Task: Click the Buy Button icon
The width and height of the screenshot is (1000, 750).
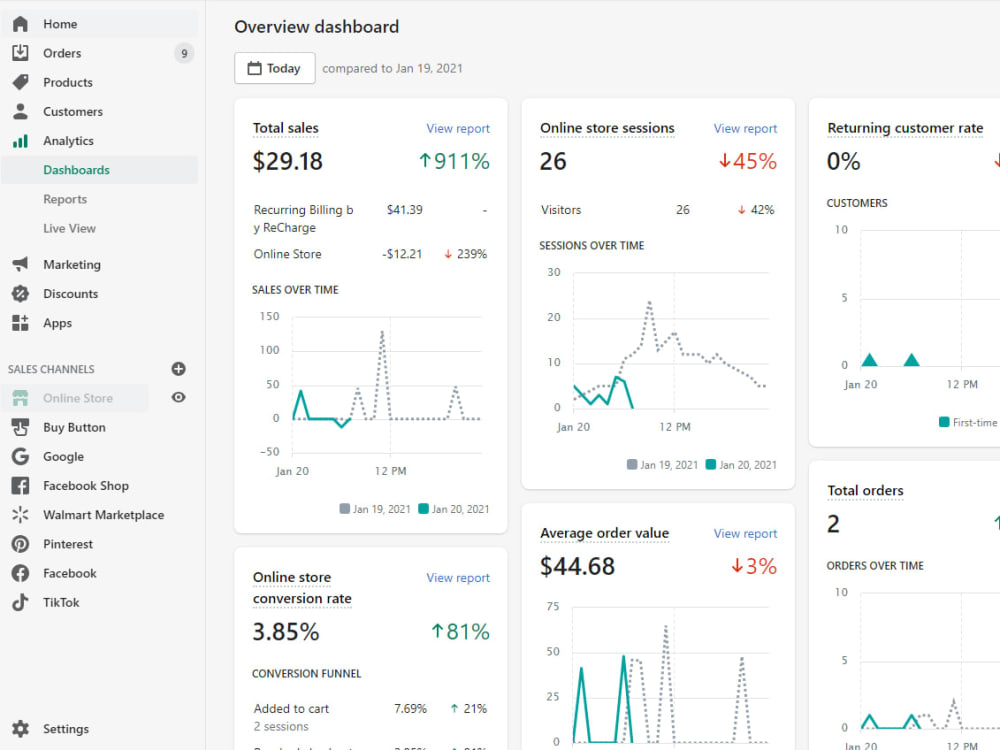Action: [x=20, y=427]
